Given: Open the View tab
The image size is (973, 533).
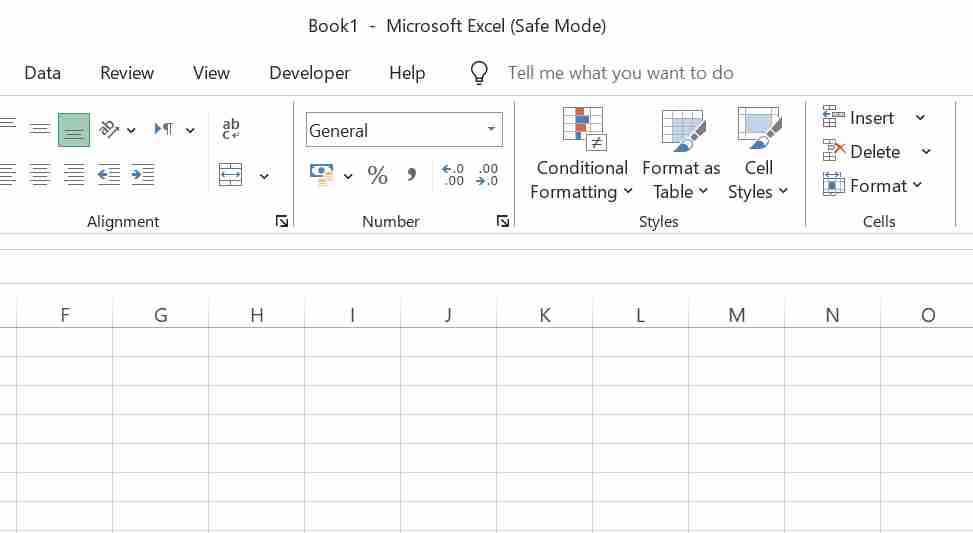Looking at the screenshot, I should 211,73.
